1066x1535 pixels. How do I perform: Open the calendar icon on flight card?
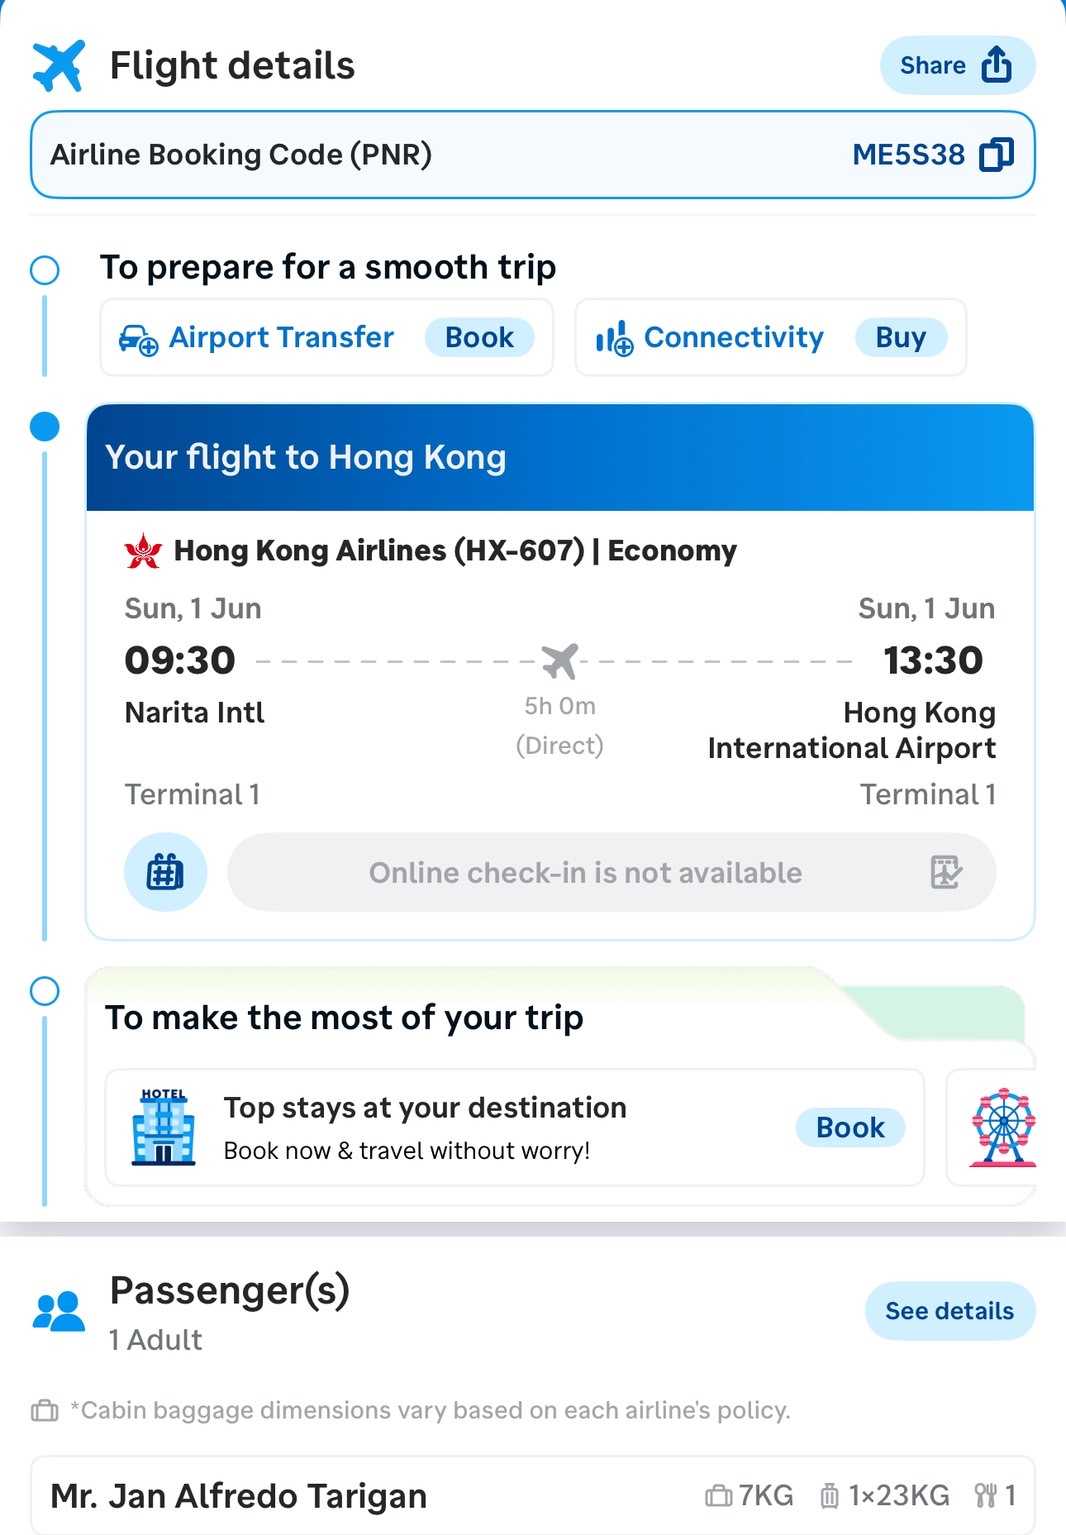coord(165,872)
